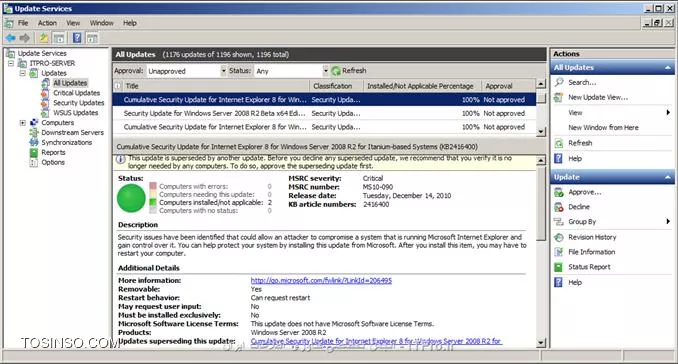678x364 pixels.
Task: Open the Window menu
Action: 102,23
